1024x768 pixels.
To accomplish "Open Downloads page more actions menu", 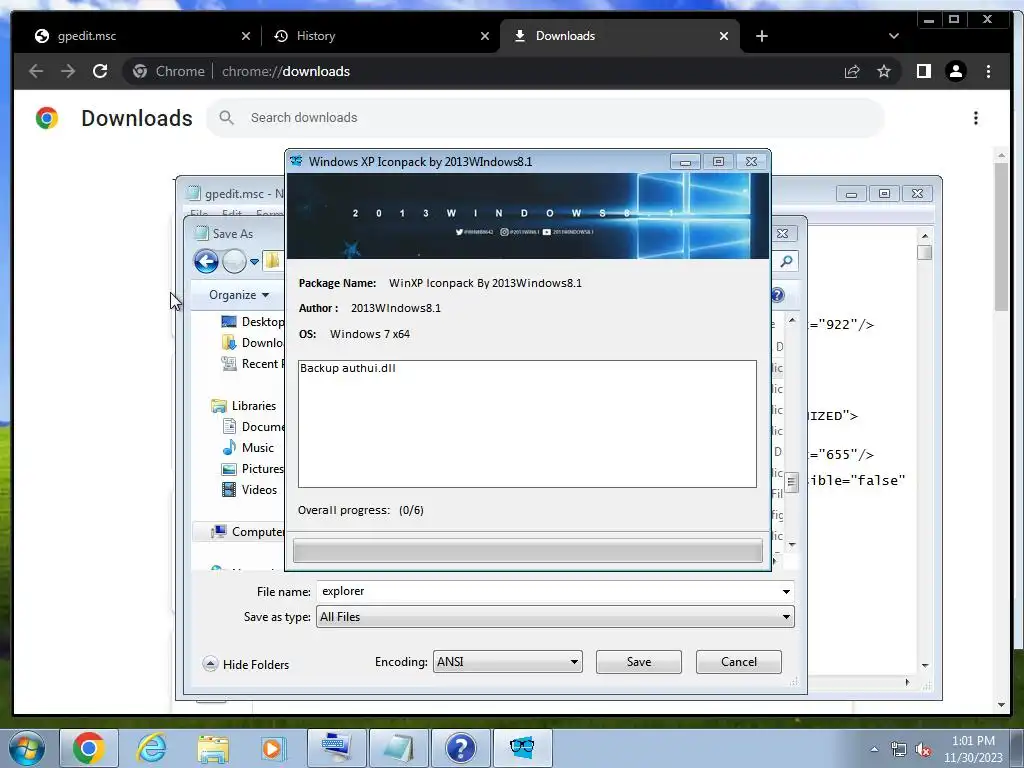I will click(976, 118).
